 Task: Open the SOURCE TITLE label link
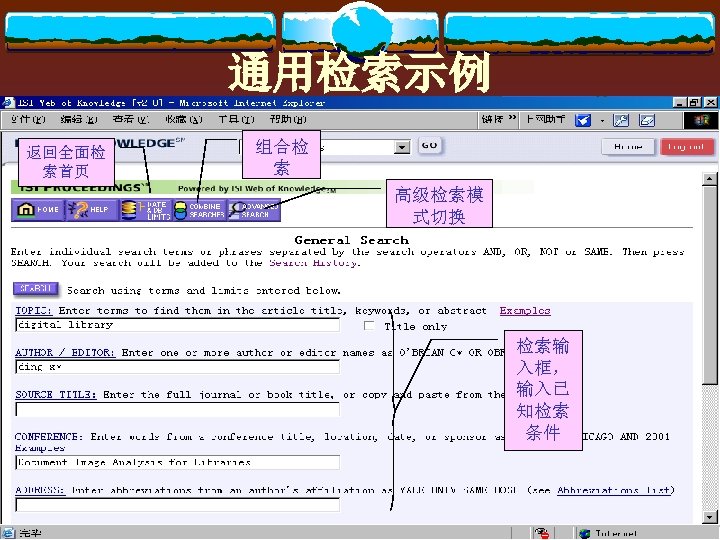tap(56, 394)
